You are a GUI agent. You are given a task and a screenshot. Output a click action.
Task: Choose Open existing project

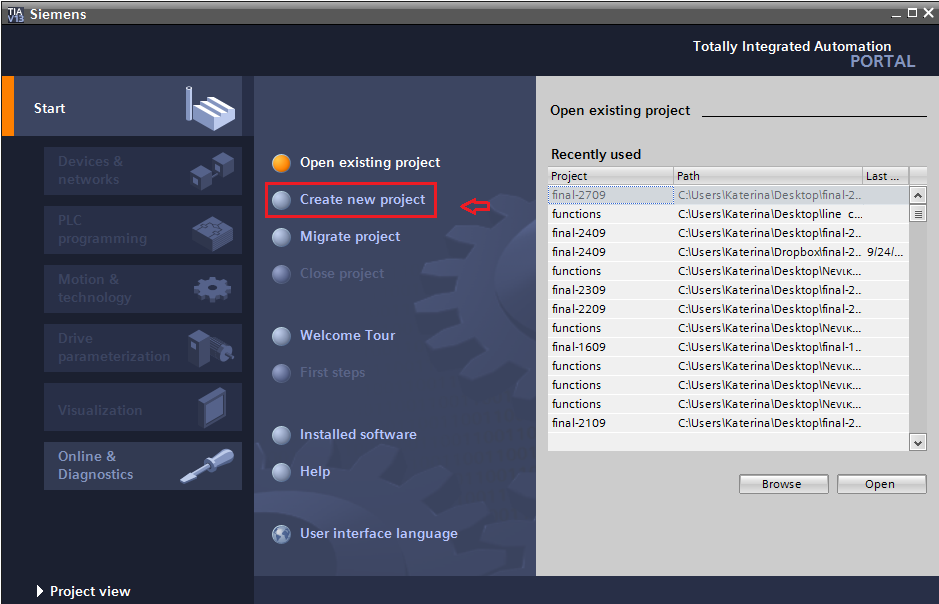pyautogui.click(x=369, y=162)
